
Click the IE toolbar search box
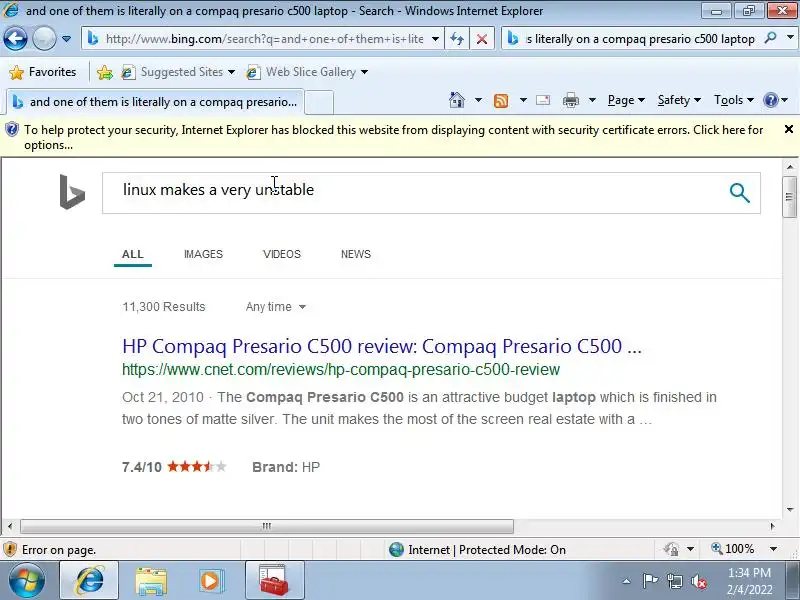pyautogui.click(x=640, y=39)
